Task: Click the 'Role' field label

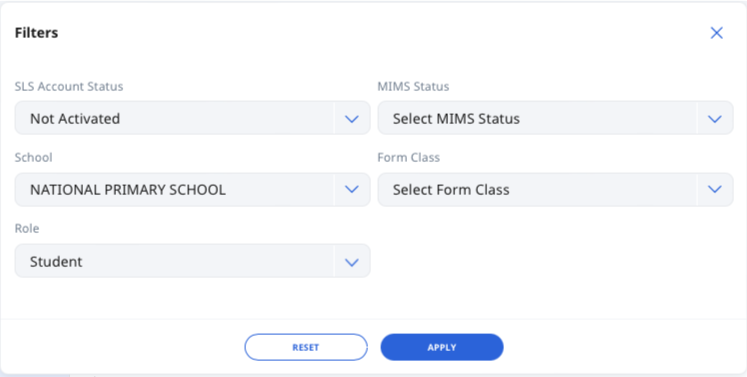Action: (27, 228)
